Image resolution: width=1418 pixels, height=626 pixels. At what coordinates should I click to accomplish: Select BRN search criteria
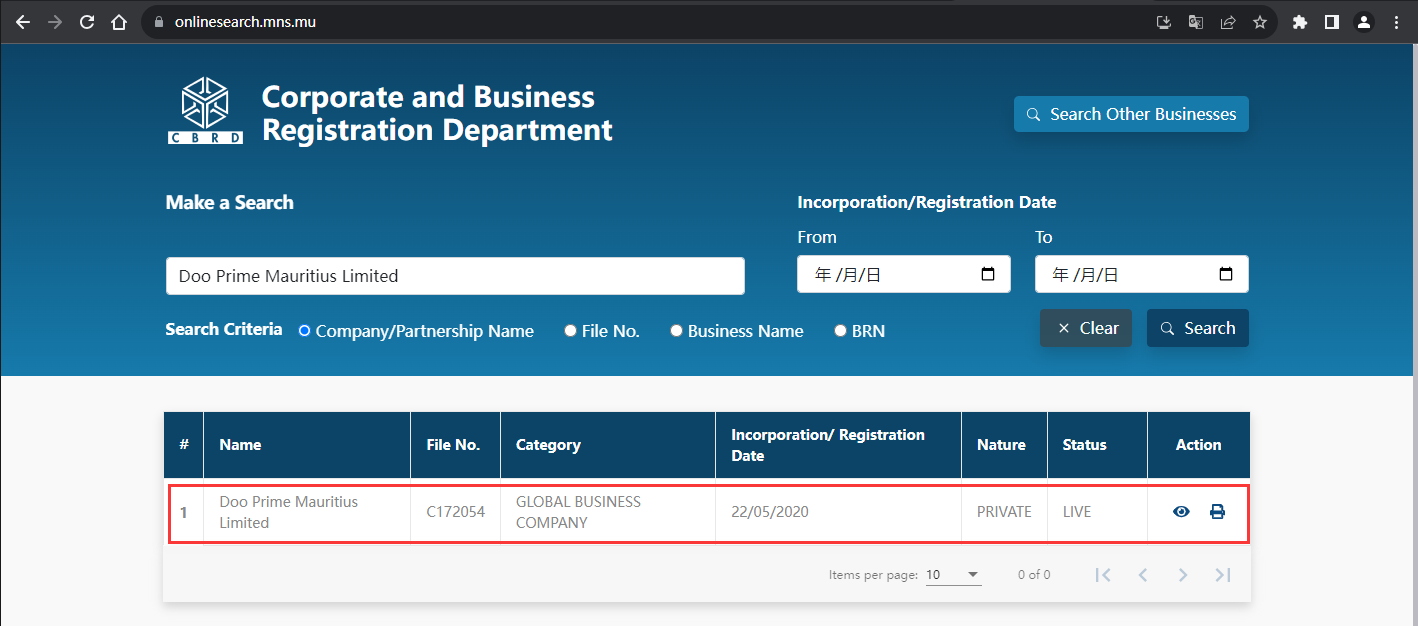tap(840, 330)
